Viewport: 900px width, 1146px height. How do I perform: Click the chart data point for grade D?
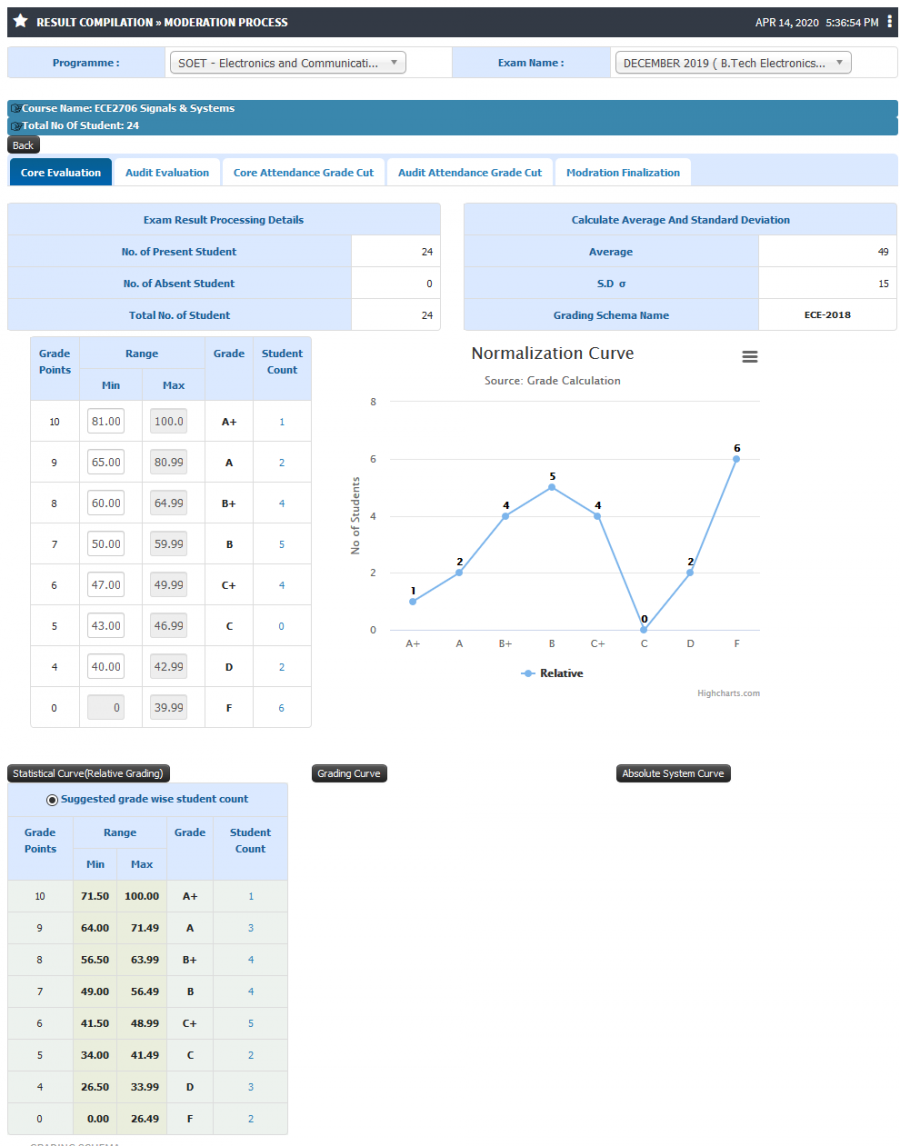coord(690,572)
